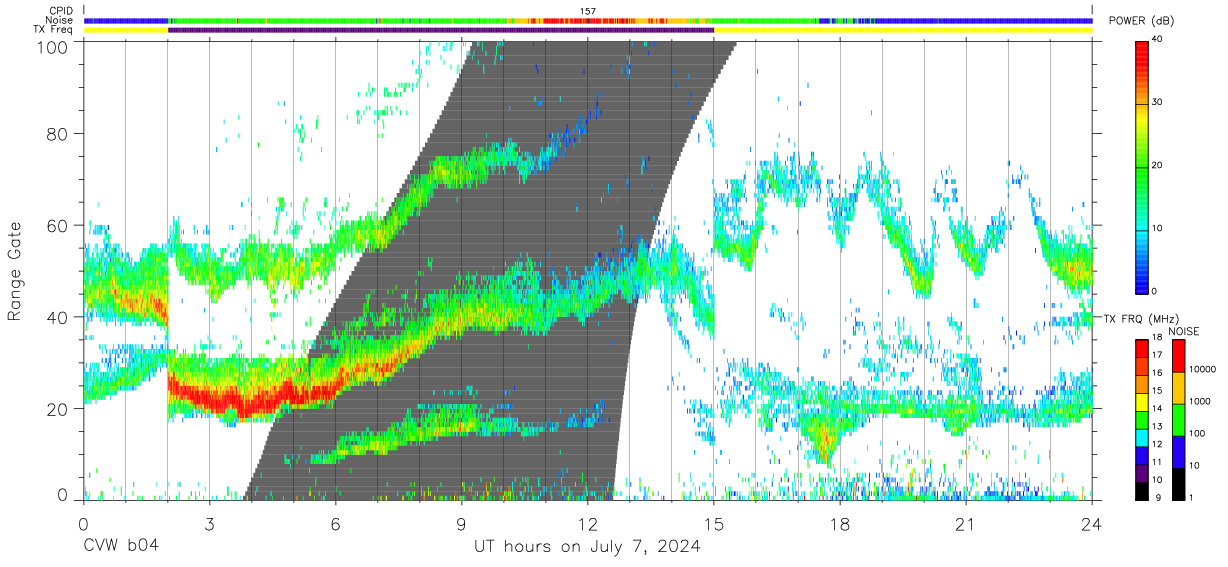Click the x-axis tick label '15'
The width and height of the screenshot is (1228, 567).
click(713, 524)
